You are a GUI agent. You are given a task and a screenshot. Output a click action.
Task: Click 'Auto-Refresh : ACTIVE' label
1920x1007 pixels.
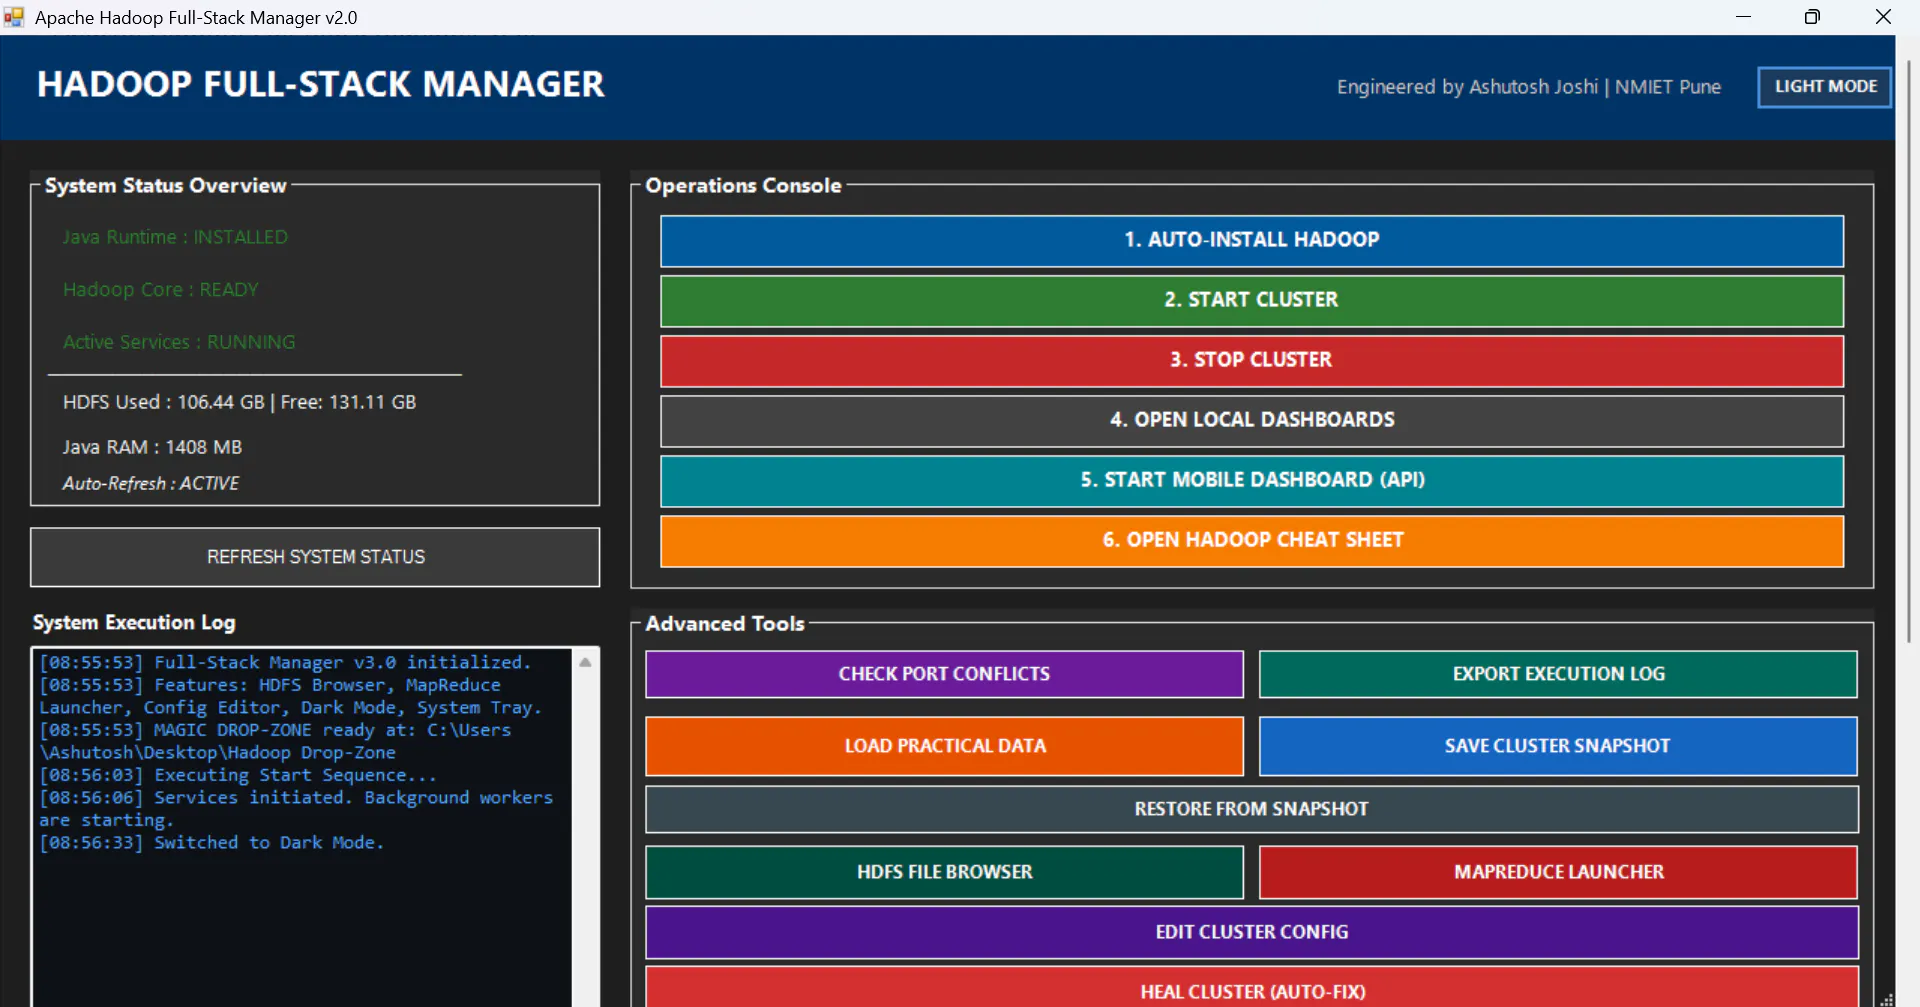point(150,483)
